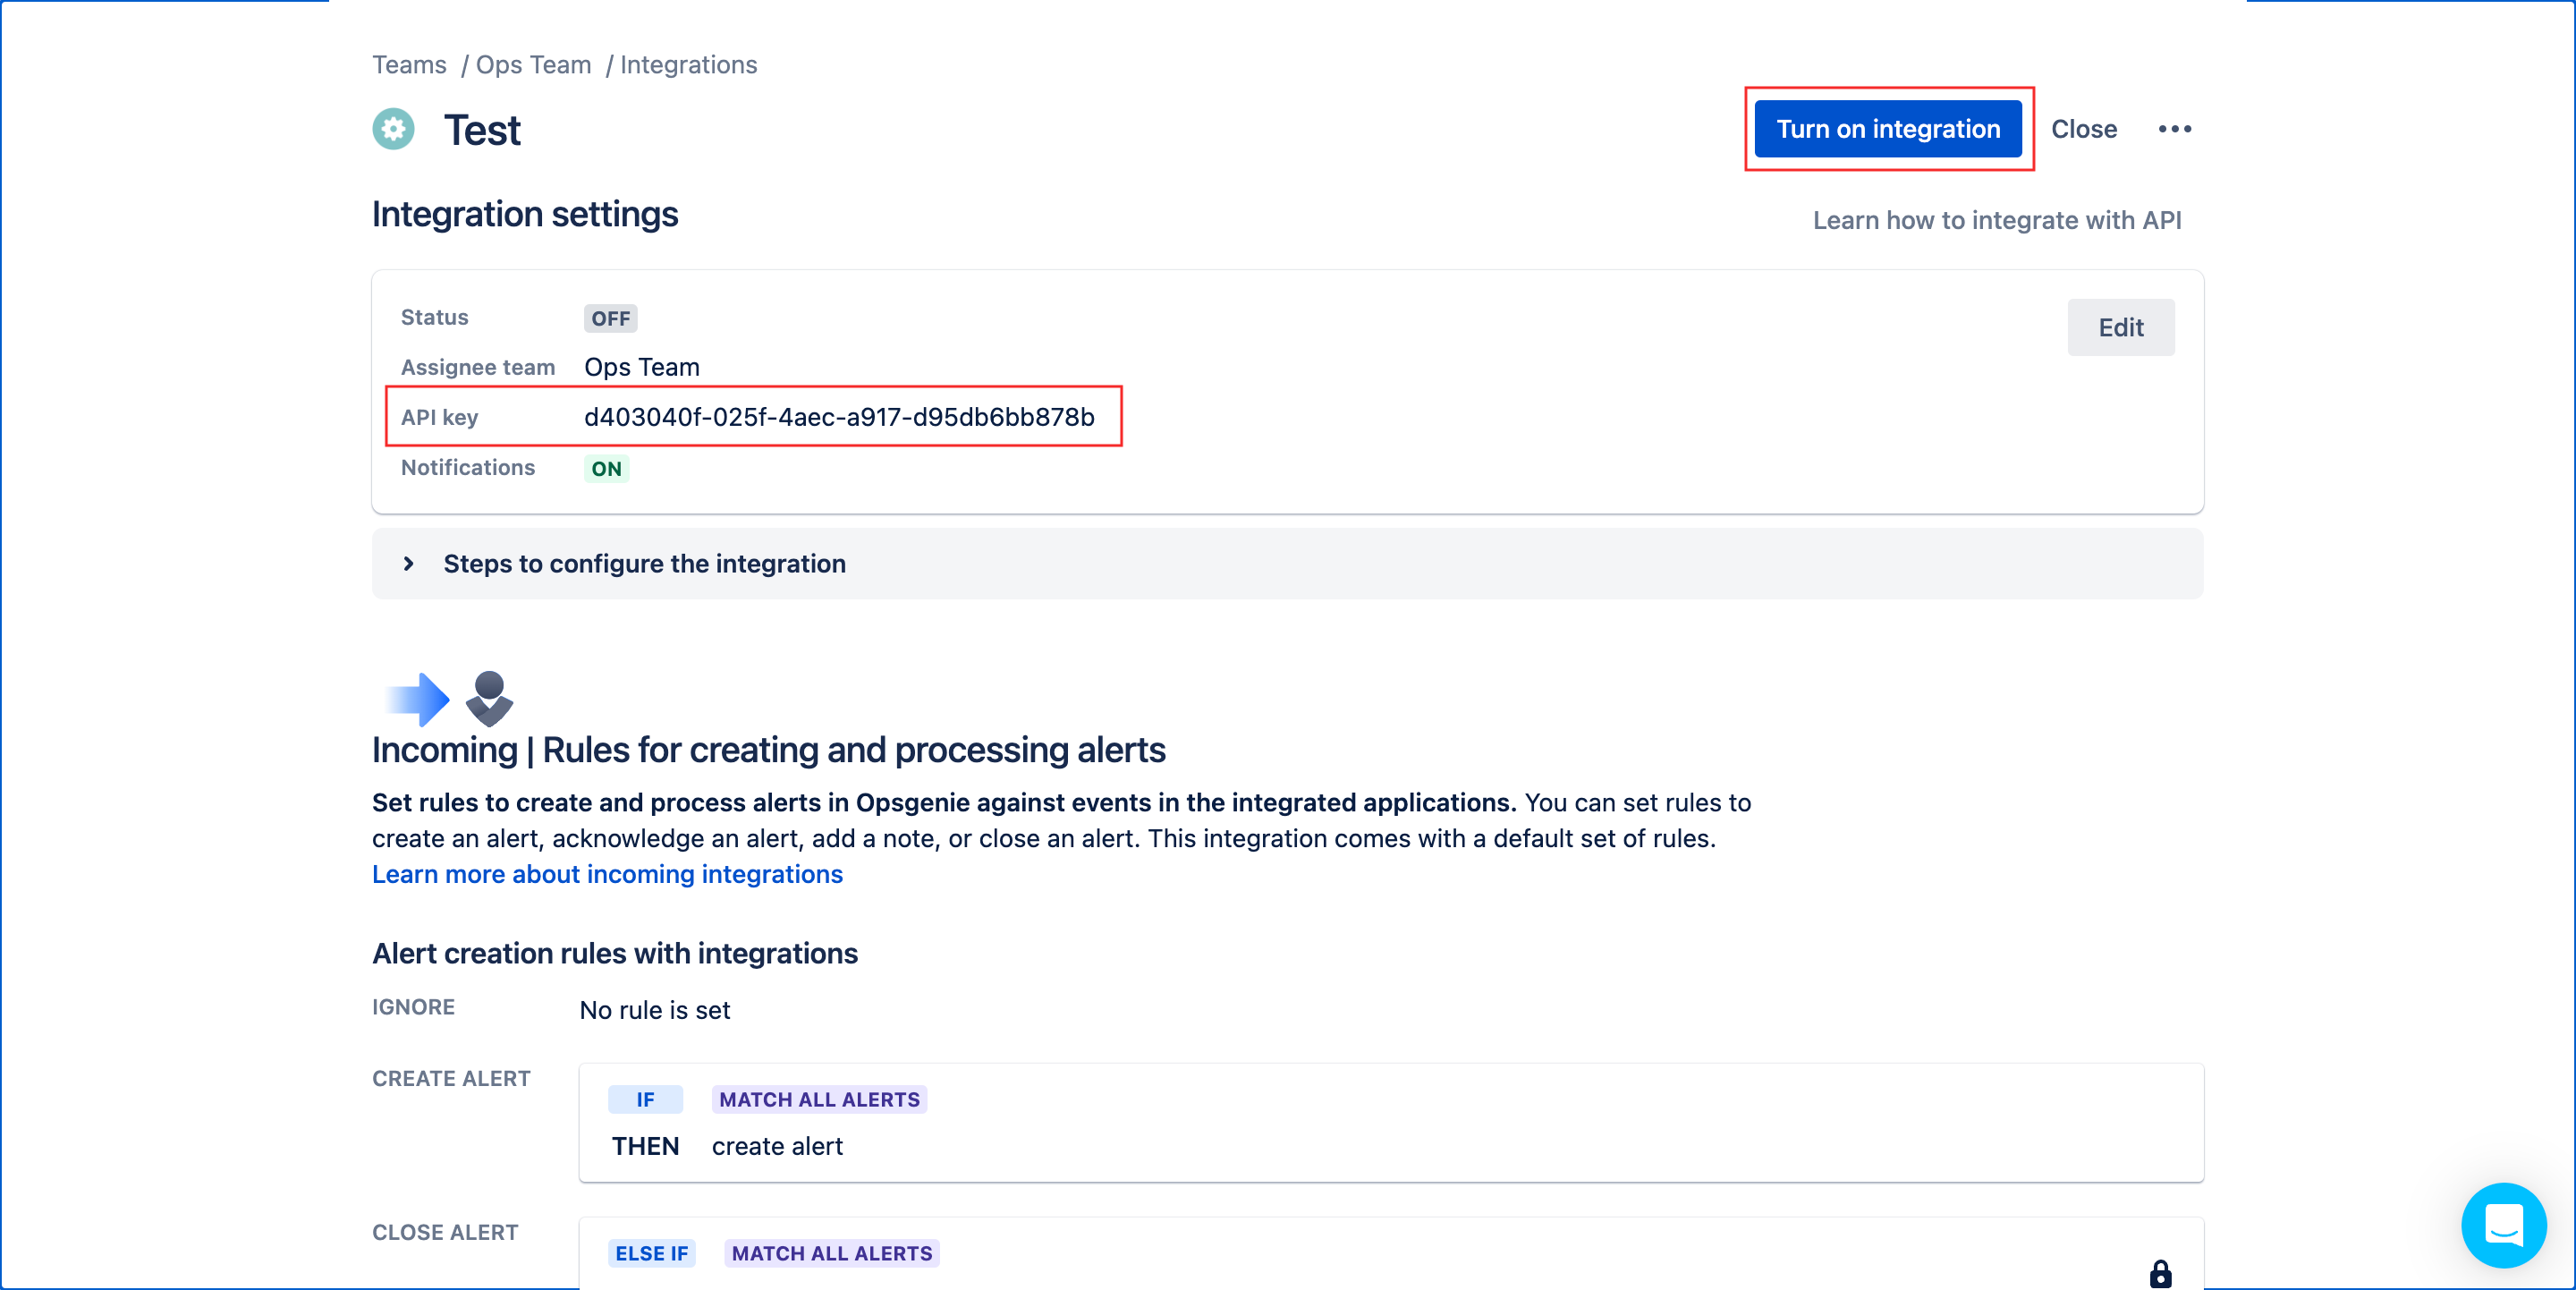
Task: Open Learn more about incoming integrations link
Action: [x=607, y=874]
